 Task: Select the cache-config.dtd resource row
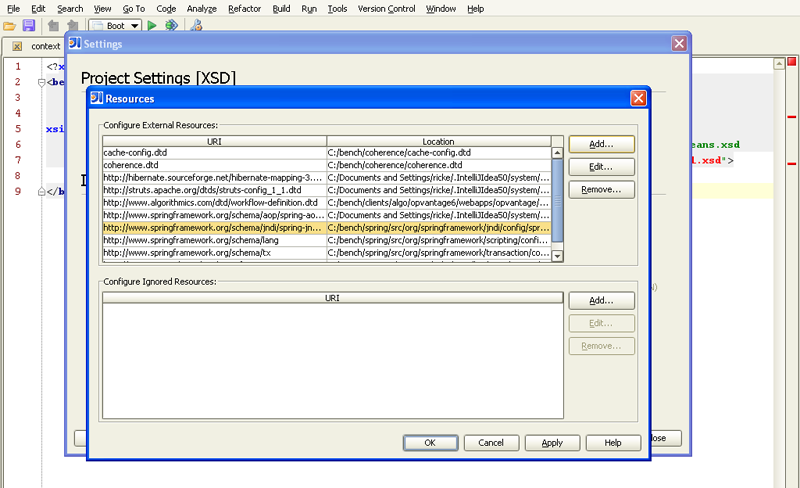(214, 153)
